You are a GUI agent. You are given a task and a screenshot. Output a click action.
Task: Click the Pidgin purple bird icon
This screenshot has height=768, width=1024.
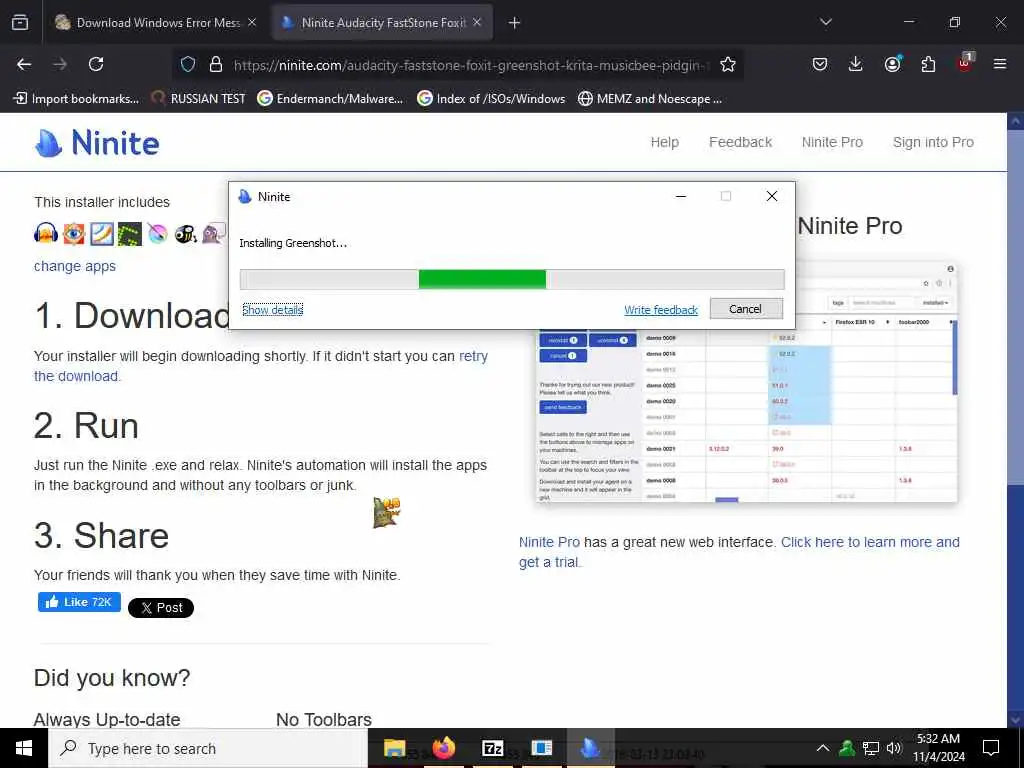click(x=214, y=233)
